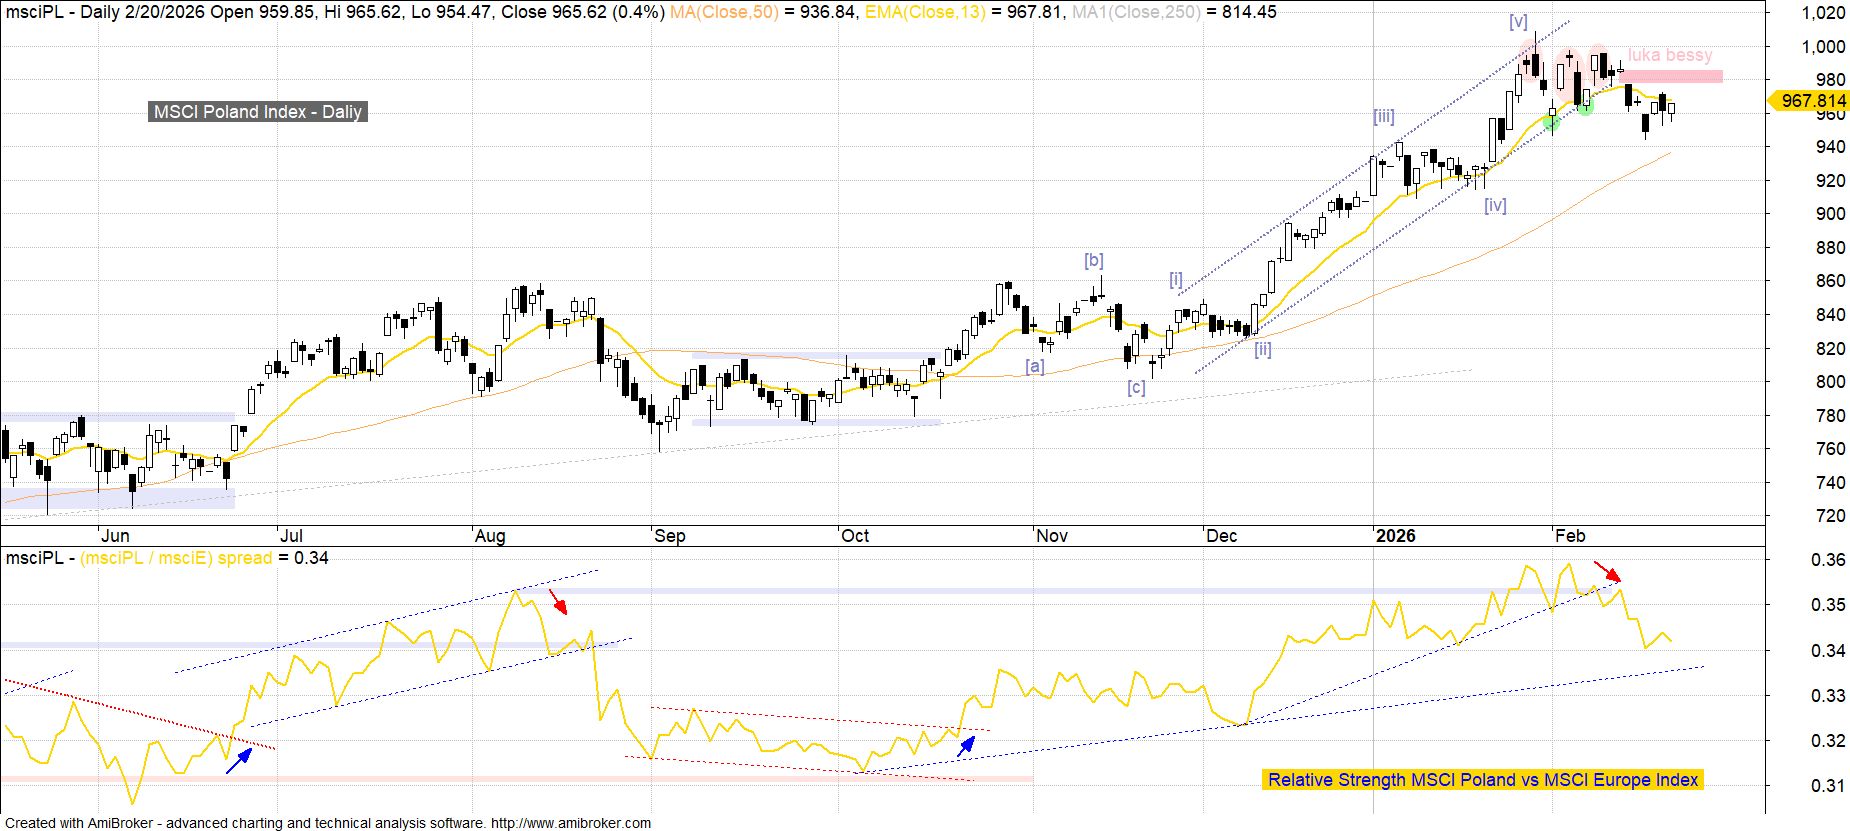1850x831 pixels.
Task: Select the [ii] wave label
Action: [x=1263, y=349]
